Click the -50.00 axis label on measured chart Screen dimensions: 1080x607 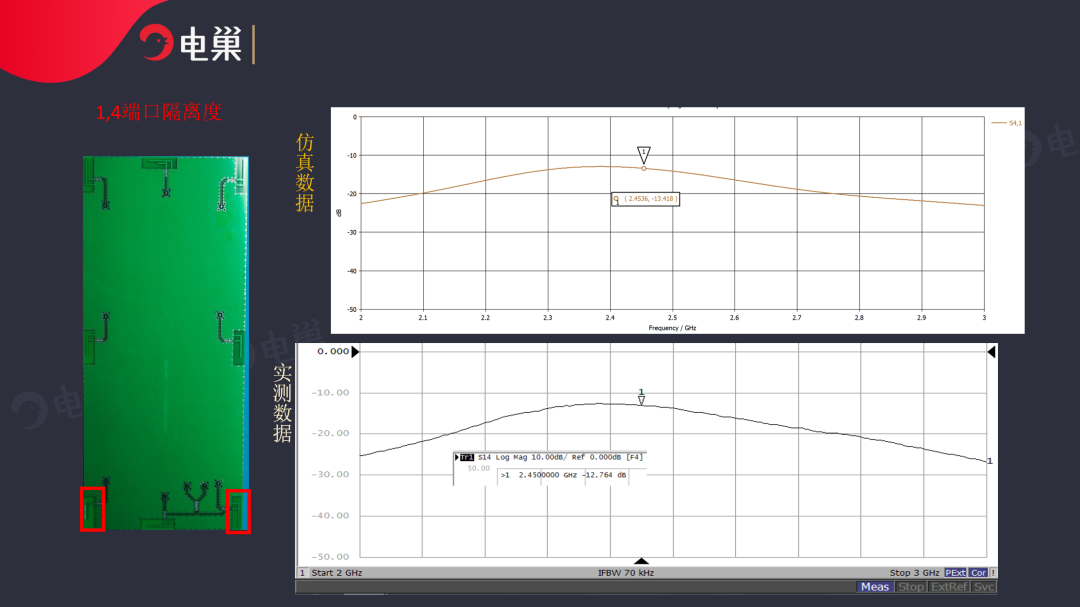pos(330,557)
